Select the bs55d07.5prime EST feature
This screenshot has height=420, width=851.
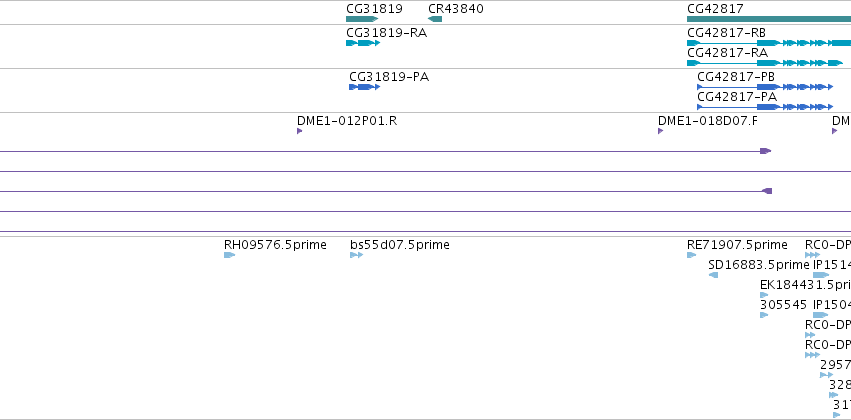[x=357, y=255]
